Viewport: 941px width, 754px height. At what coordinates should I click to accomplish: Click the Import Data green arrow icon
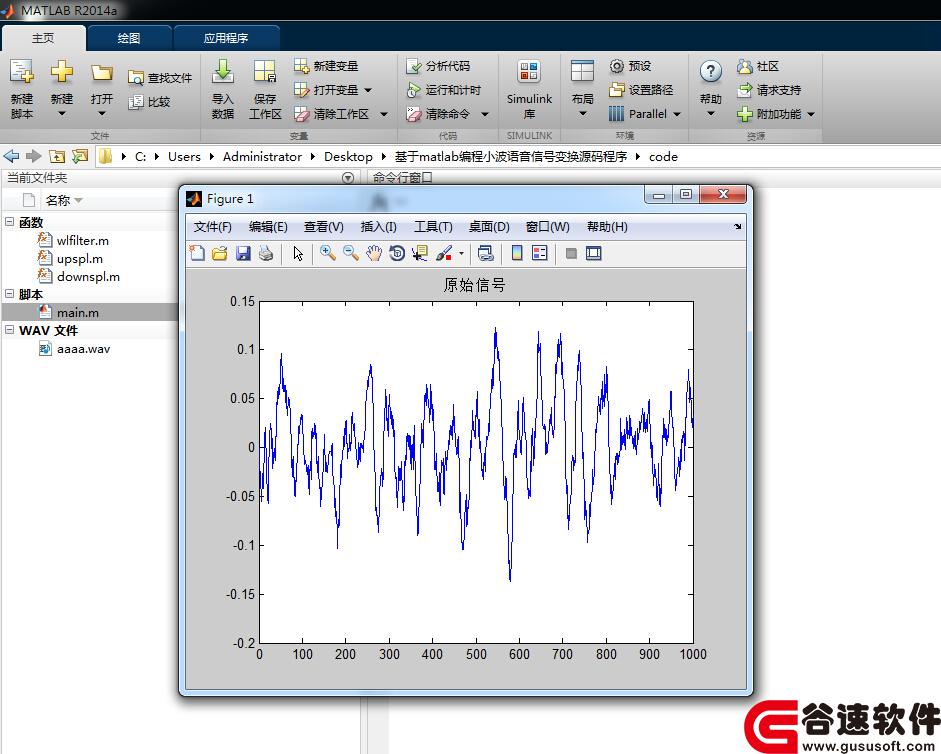coord(223,71)
